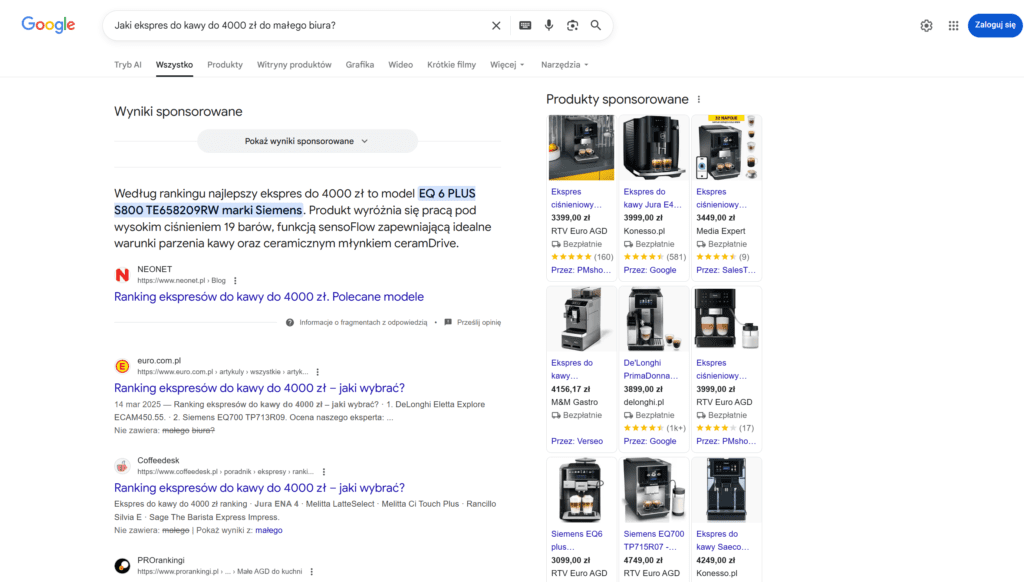
Task: Click the Google logo
Action: (47, 25)
